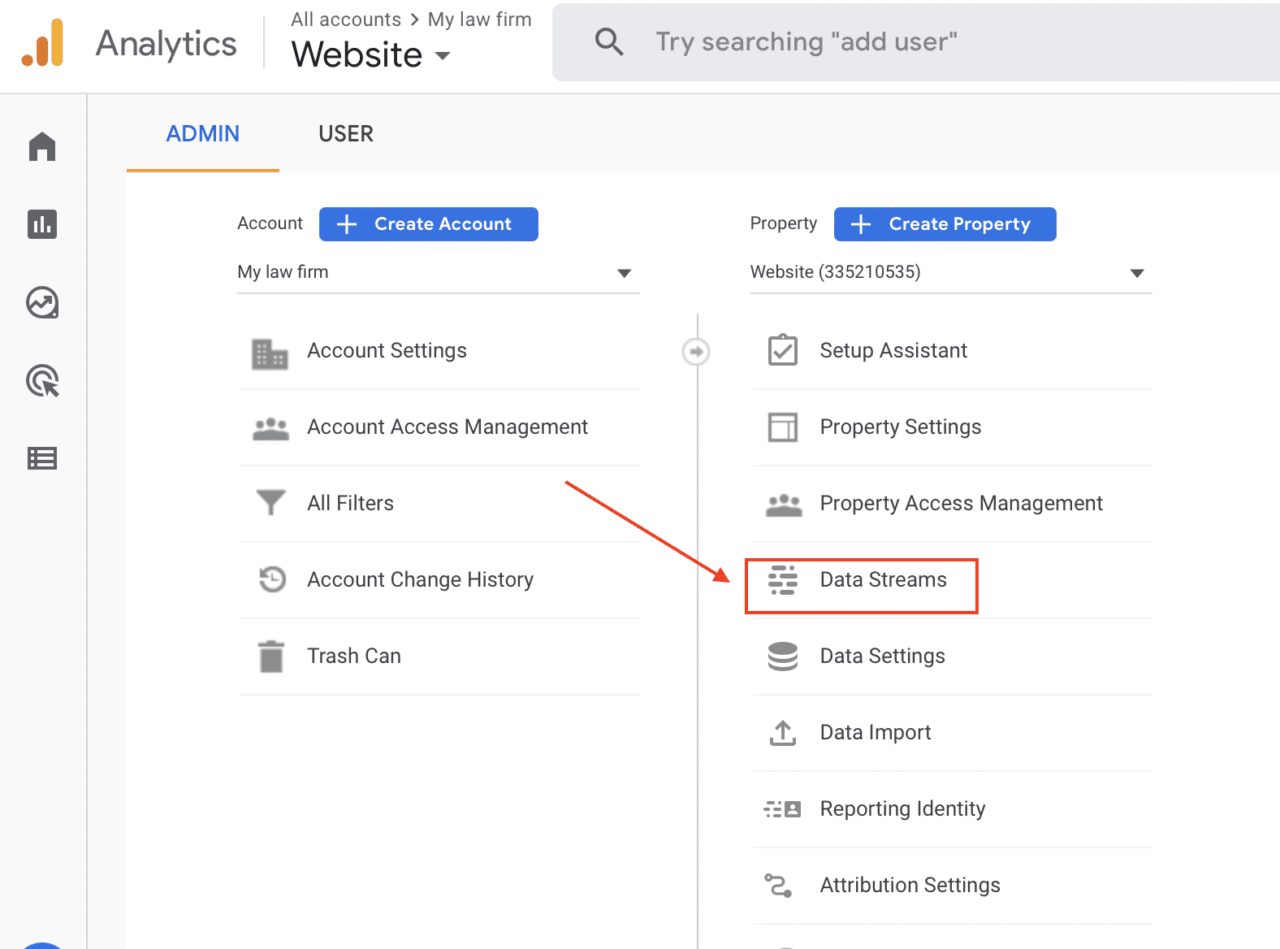The image size is (1280, 949).
Task: Click the Account Access Management people icon
Action: click(x=271, y=428)
